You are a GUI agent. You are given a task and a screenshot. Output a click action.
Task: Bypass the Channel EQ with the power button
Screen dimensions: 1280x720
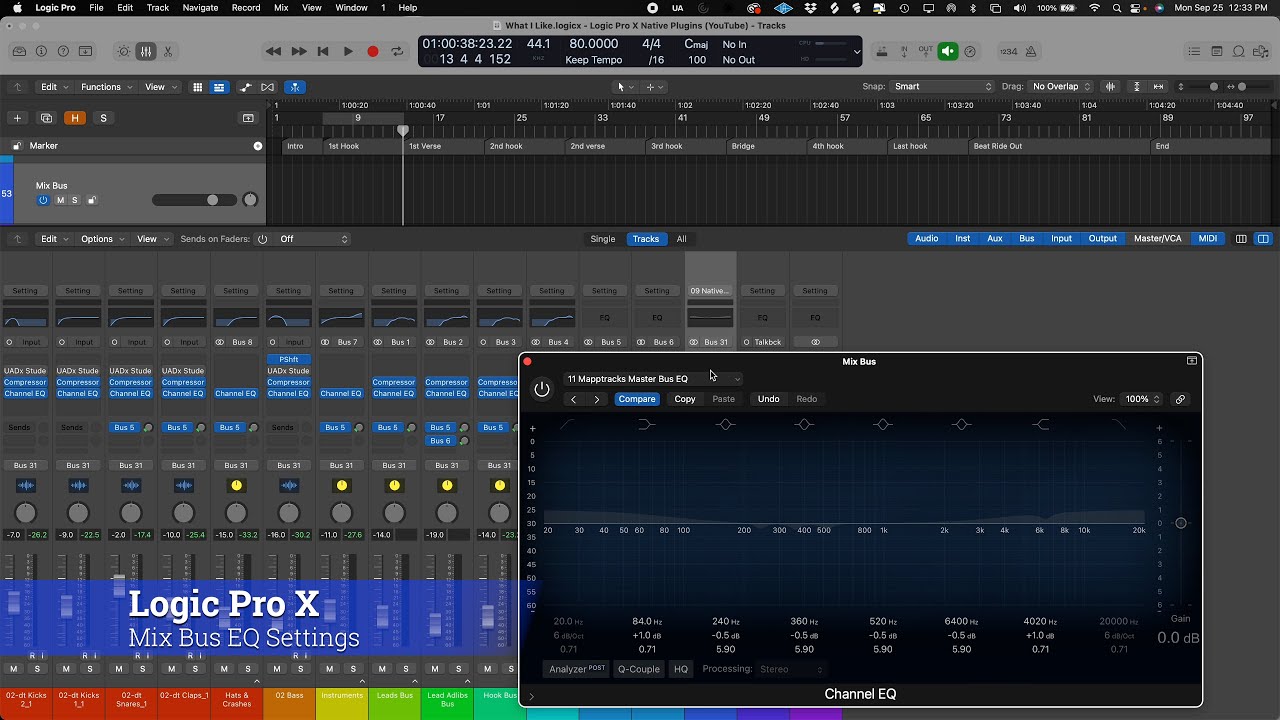(x=542, y=389)
